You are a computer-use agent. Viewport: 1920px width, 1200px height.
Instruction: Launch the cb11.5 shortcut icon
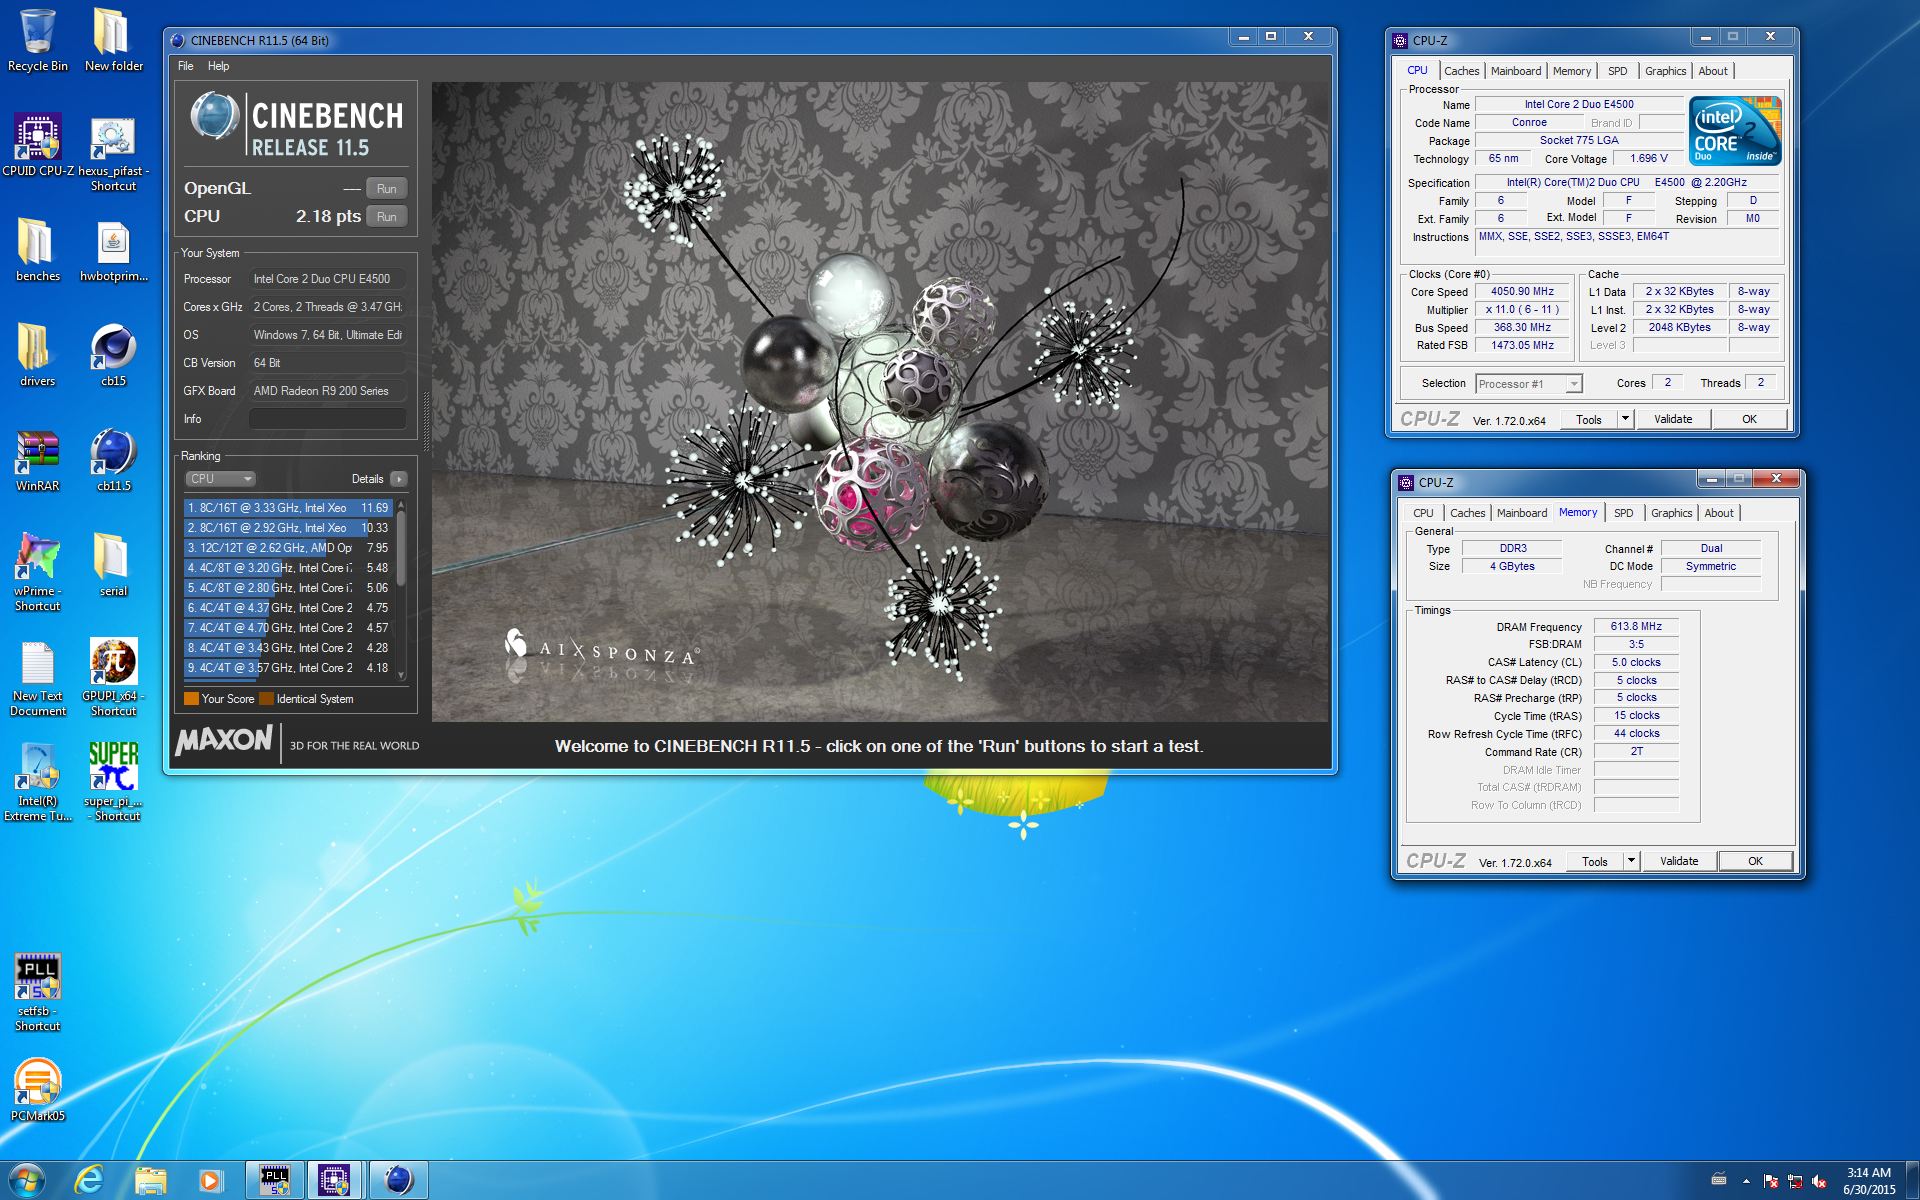click(113, 460)
